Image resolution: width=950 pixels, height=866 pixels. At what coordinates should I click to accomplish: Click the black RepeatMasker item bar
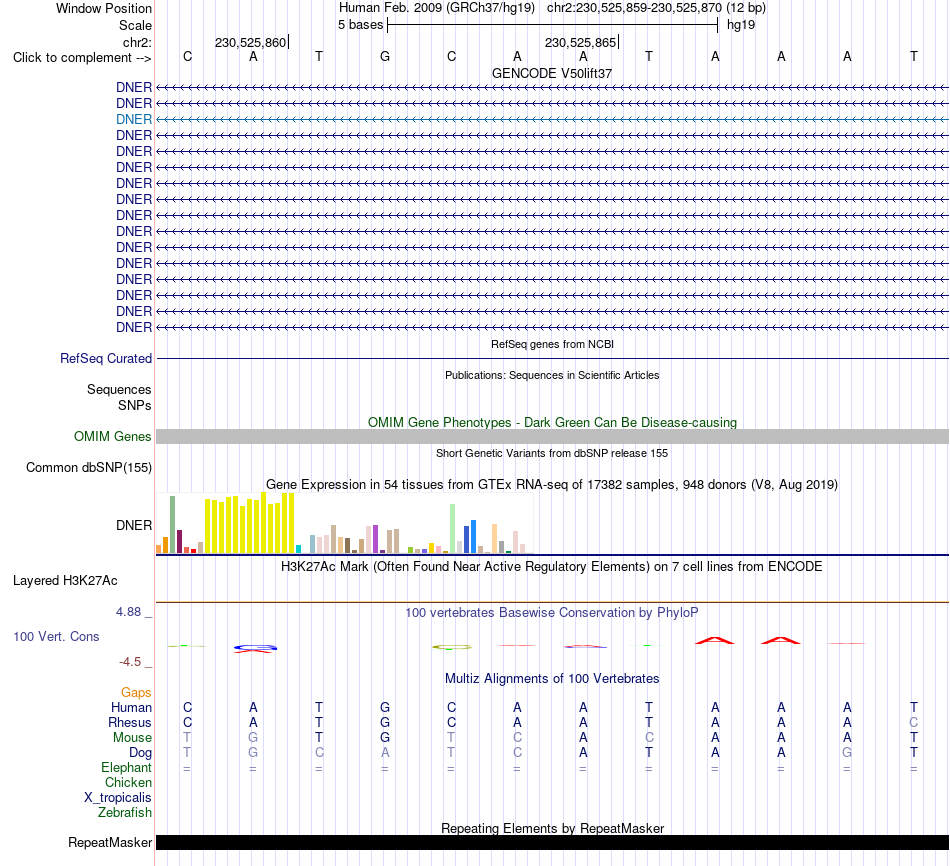[x=552, y=842]
